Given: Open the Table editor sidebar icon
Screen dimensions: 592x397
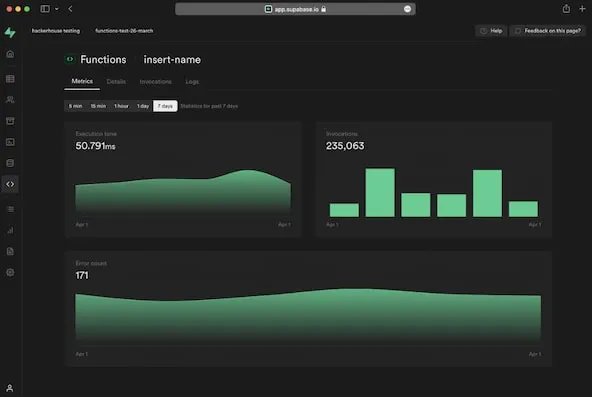Looking at the screenshot, I should [10, 78].
